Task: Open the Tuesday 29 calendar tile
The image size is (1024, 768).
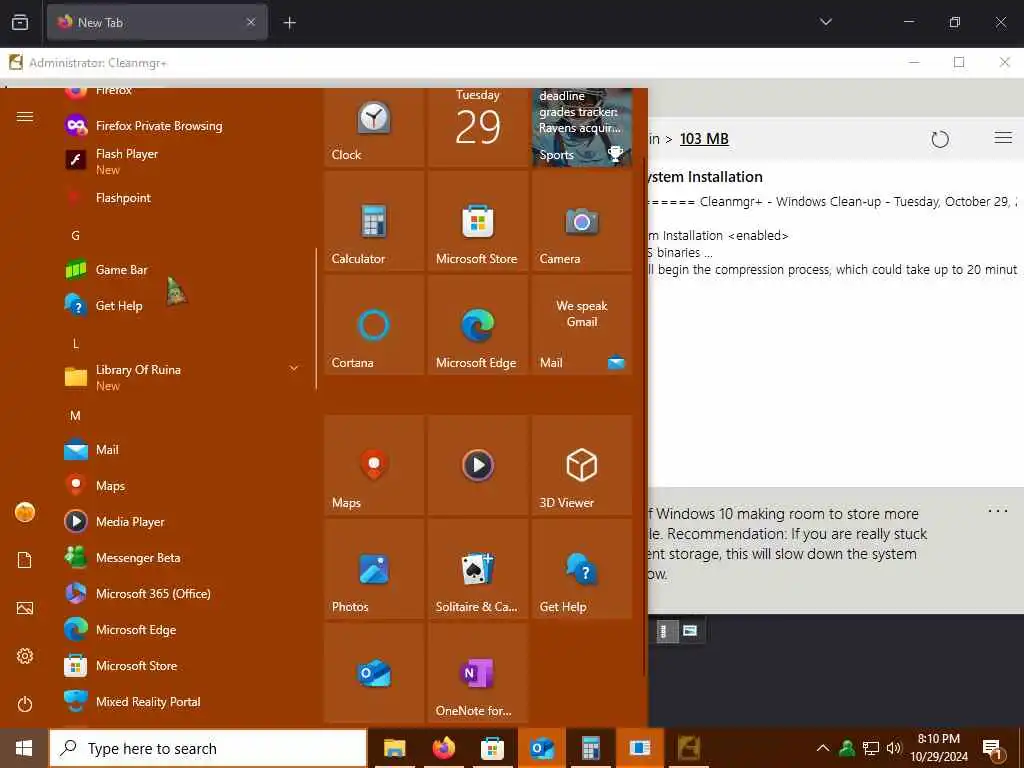Action: (x=477, y=127)
